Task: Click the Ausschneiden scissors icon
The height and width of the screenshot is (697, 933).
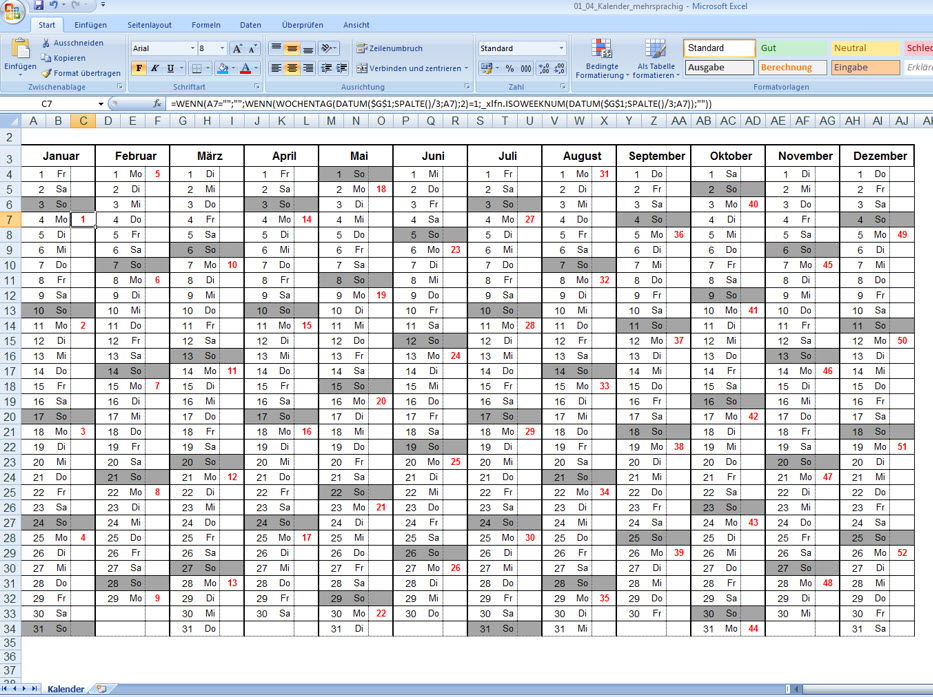Action: tap(47, 43)
